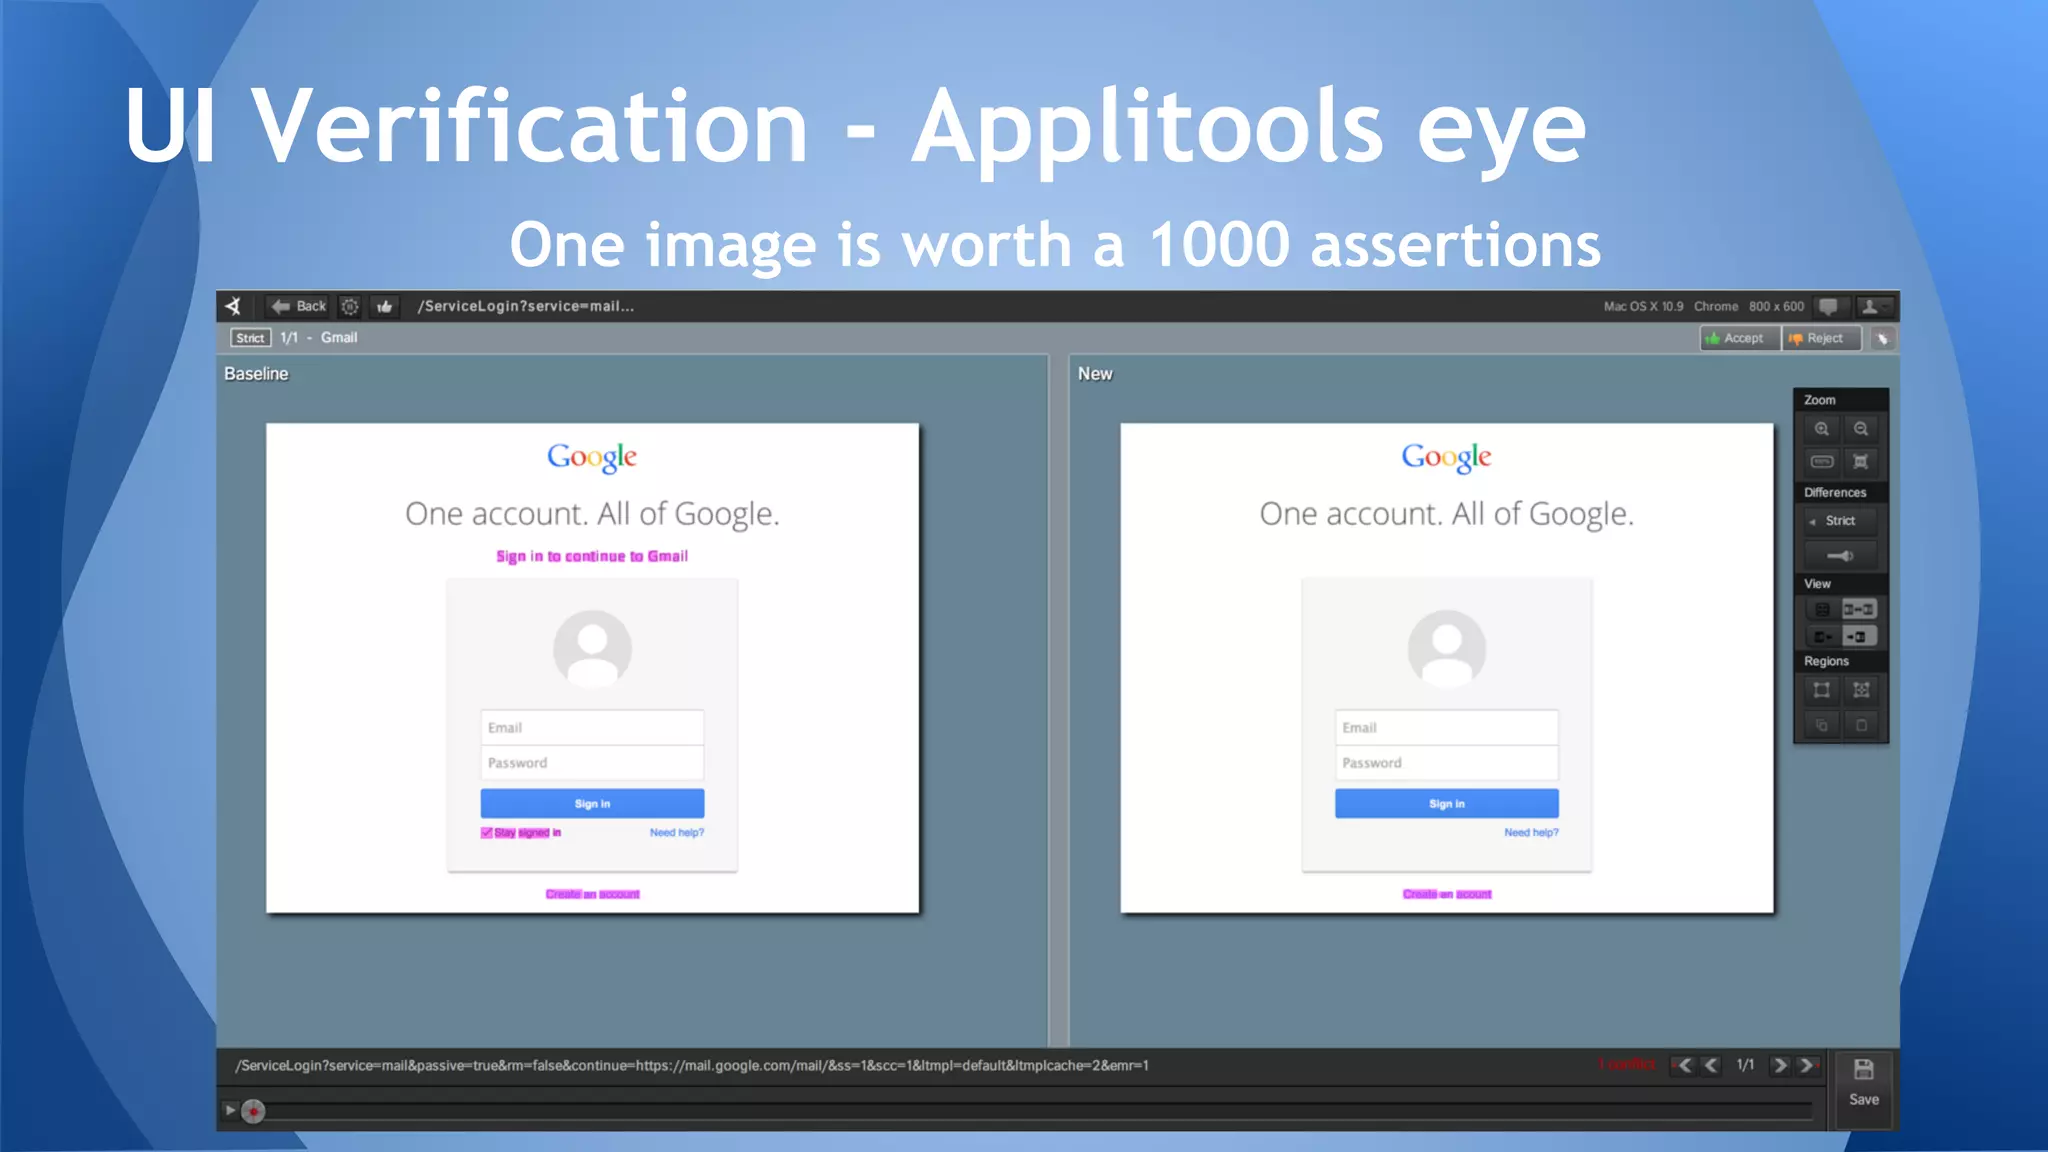
Task: Click the red timeline marker dot
Action: point(253,1111)
